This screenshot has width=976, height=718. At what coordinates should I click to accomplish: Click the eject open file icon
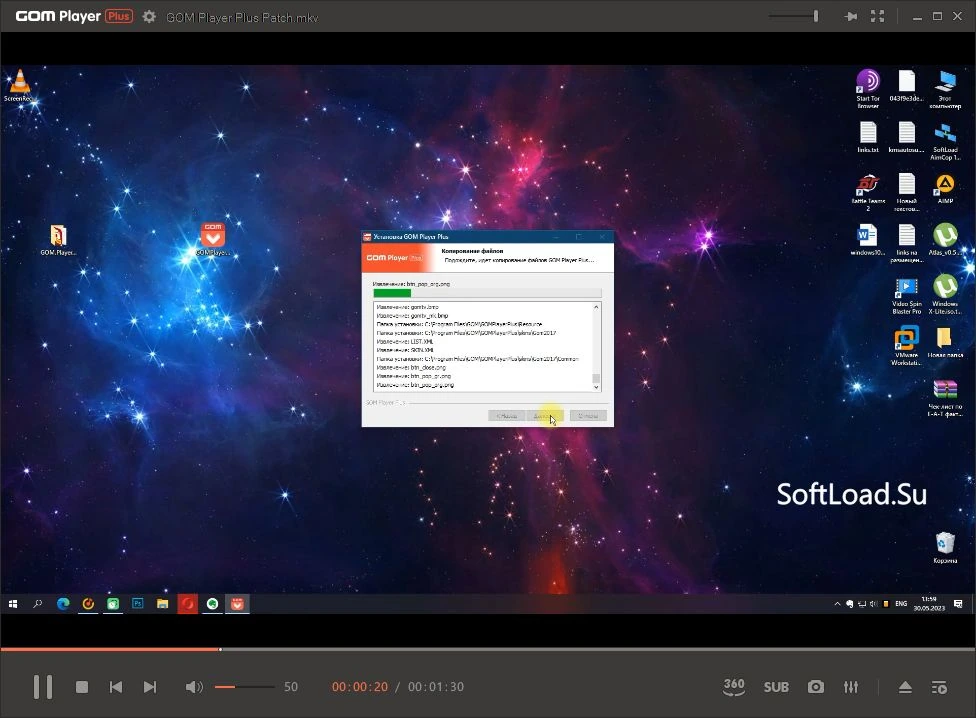coord(906,687)
